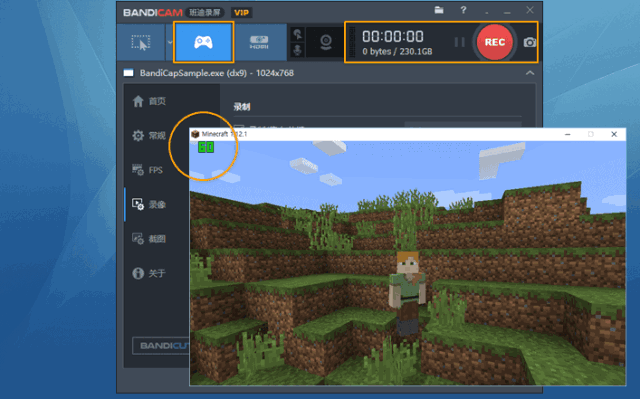The width and height of the screenshot is (640, 399).
Task: Open help question mark icon
Action: (463, 10)
